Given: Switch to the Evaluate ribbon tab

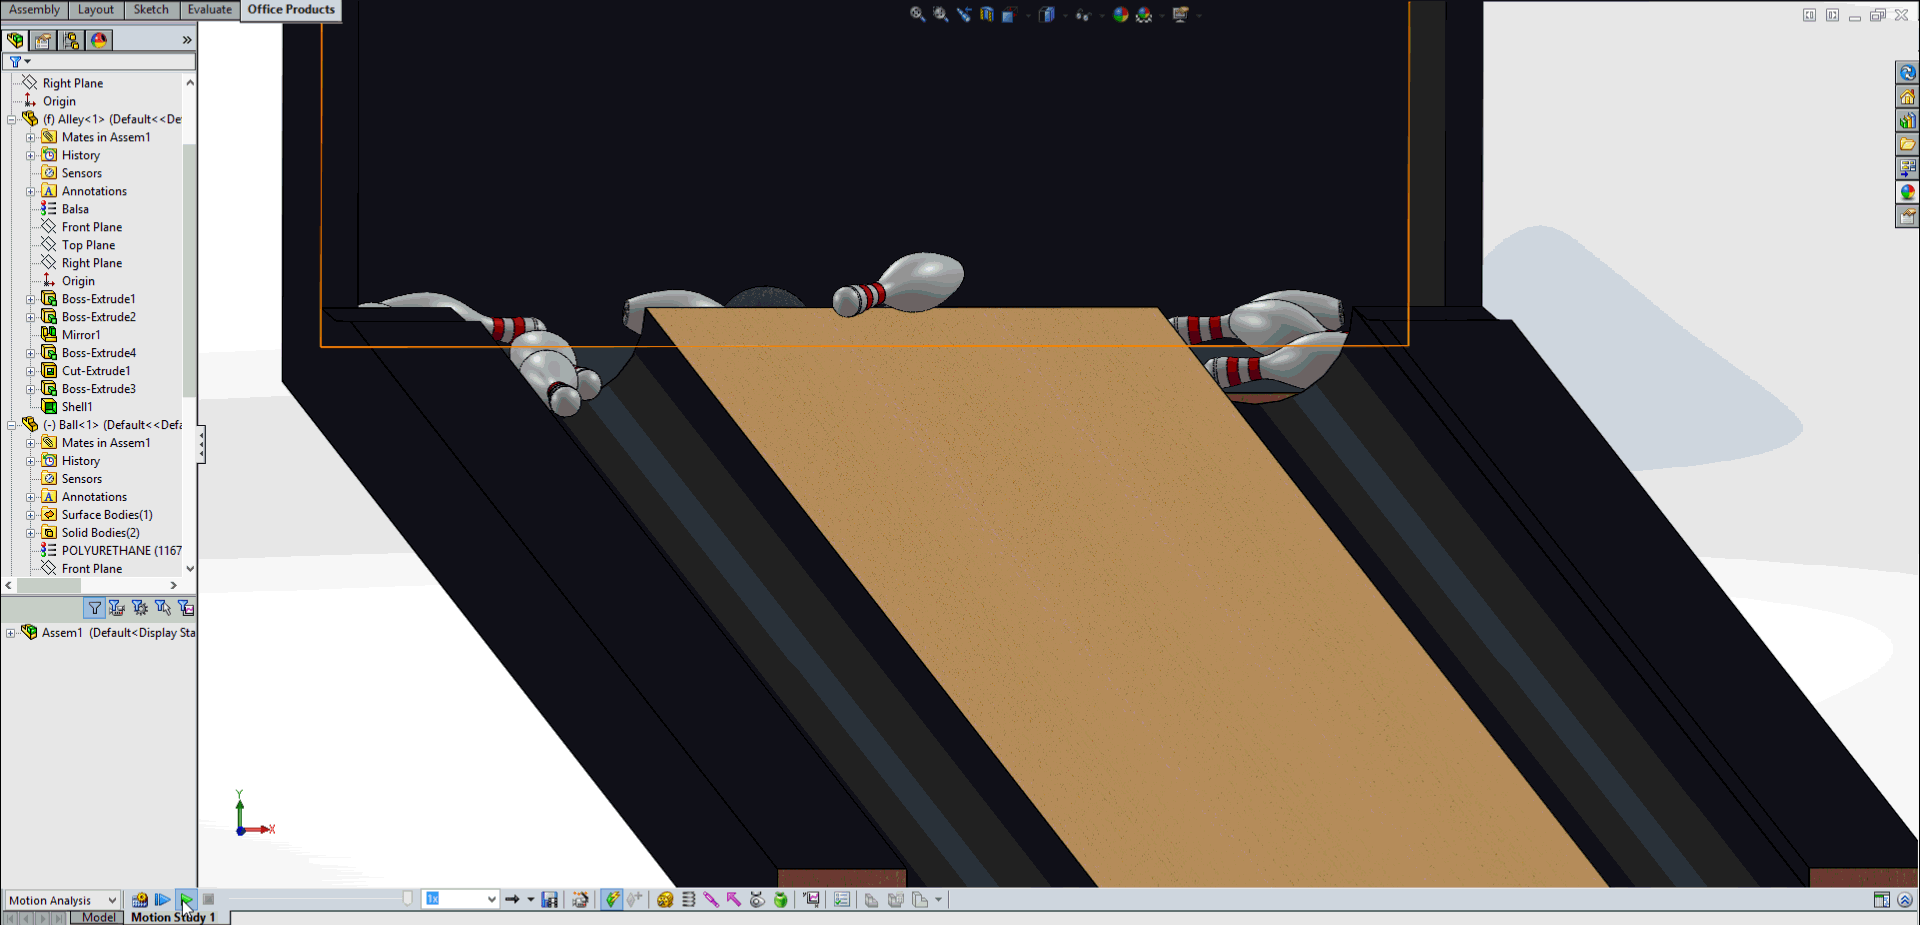Looking at the screenshot, I should pos(208,9).
